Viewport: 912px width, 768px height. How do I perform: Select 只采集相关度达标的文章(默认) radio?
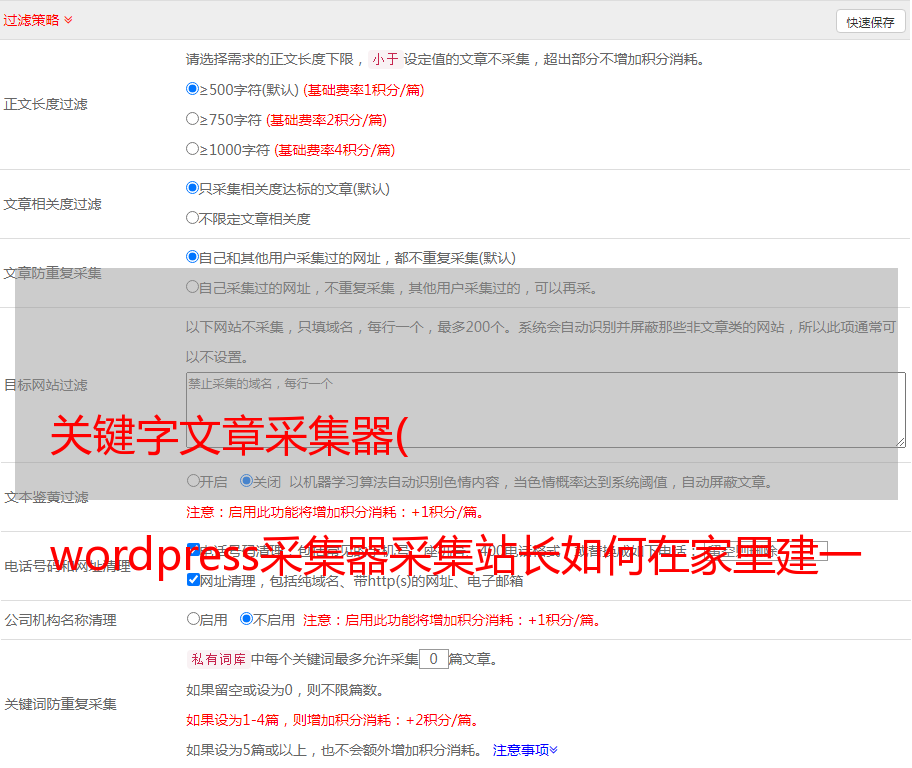[193, 188]
